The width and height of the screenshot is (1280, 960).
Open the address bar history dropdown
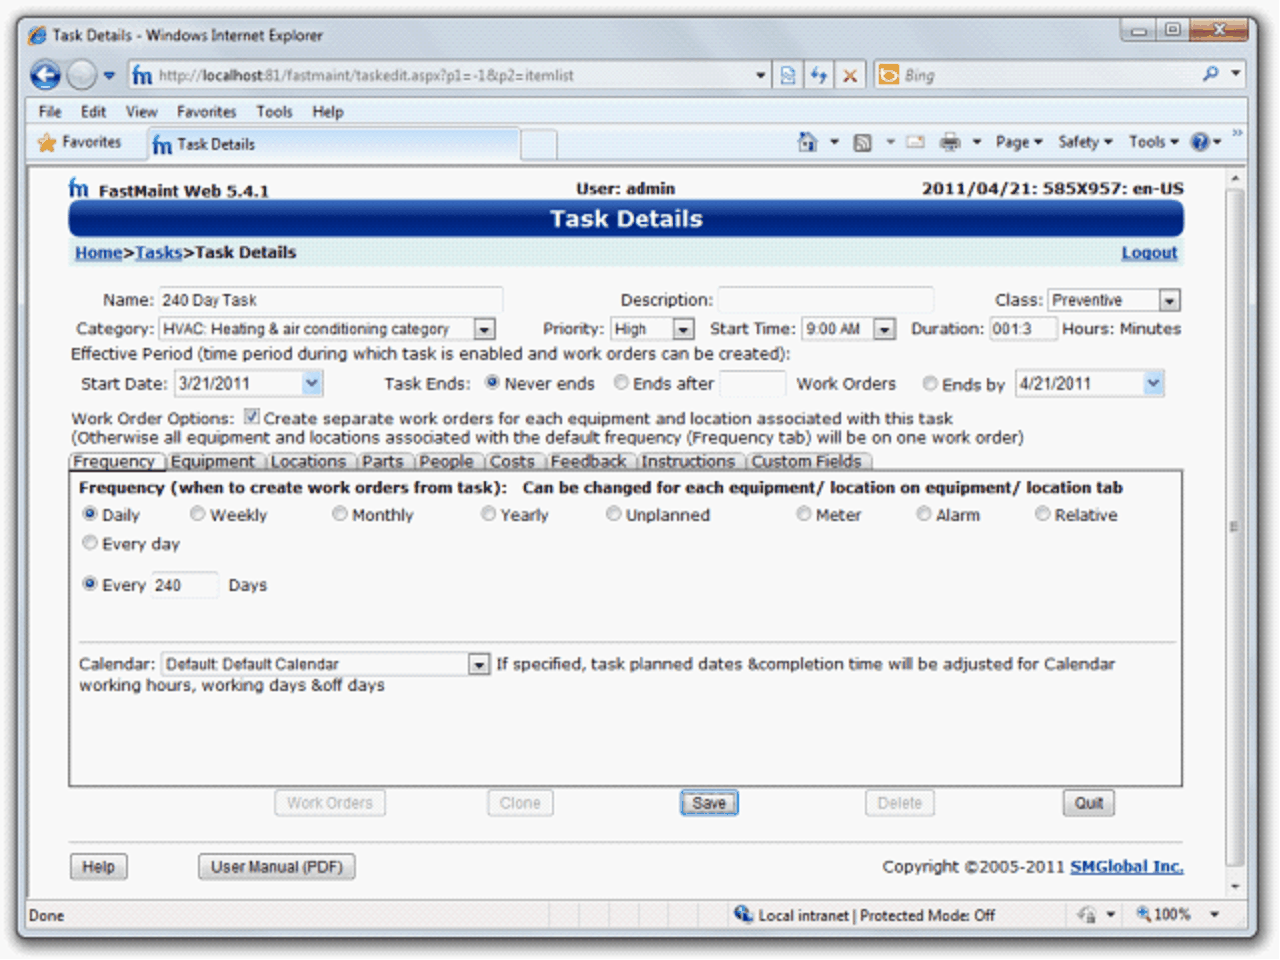click(761, 75)
